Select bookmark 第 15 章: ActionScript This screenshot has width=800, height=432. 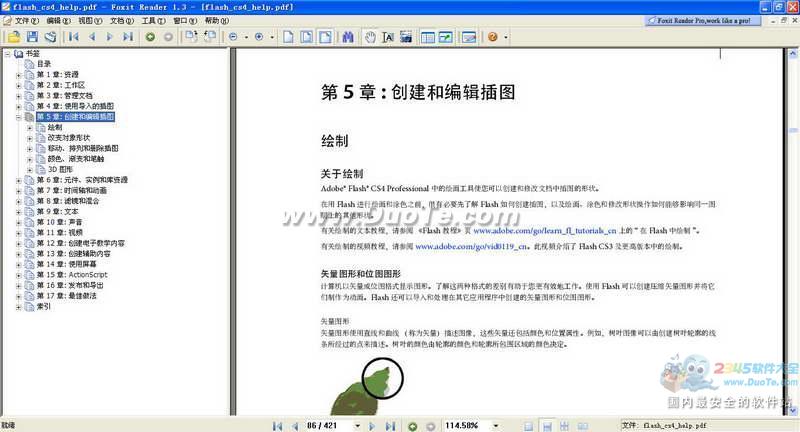(x=72, y=275)
